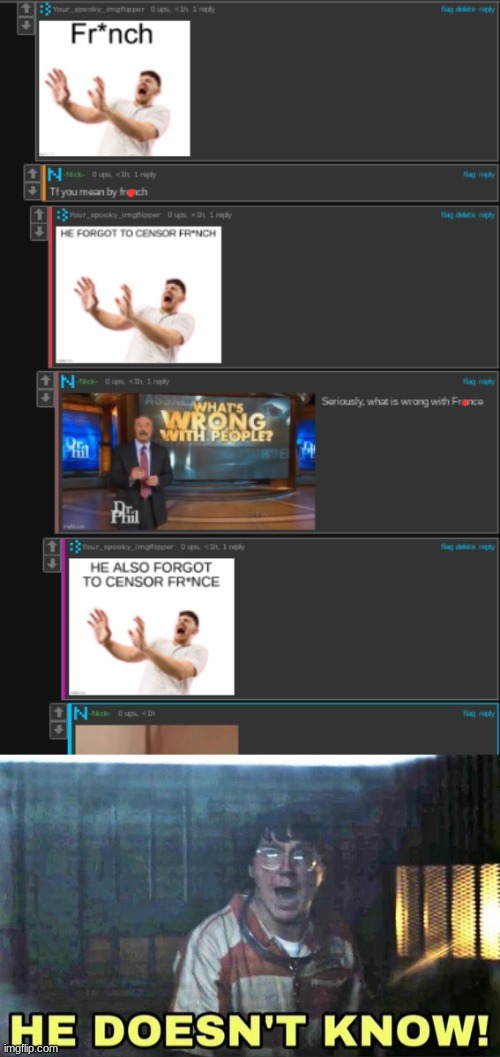500x1057 pixels.
Task: Downvote the last cropped Nick comment
Action: tap(59, 729)
